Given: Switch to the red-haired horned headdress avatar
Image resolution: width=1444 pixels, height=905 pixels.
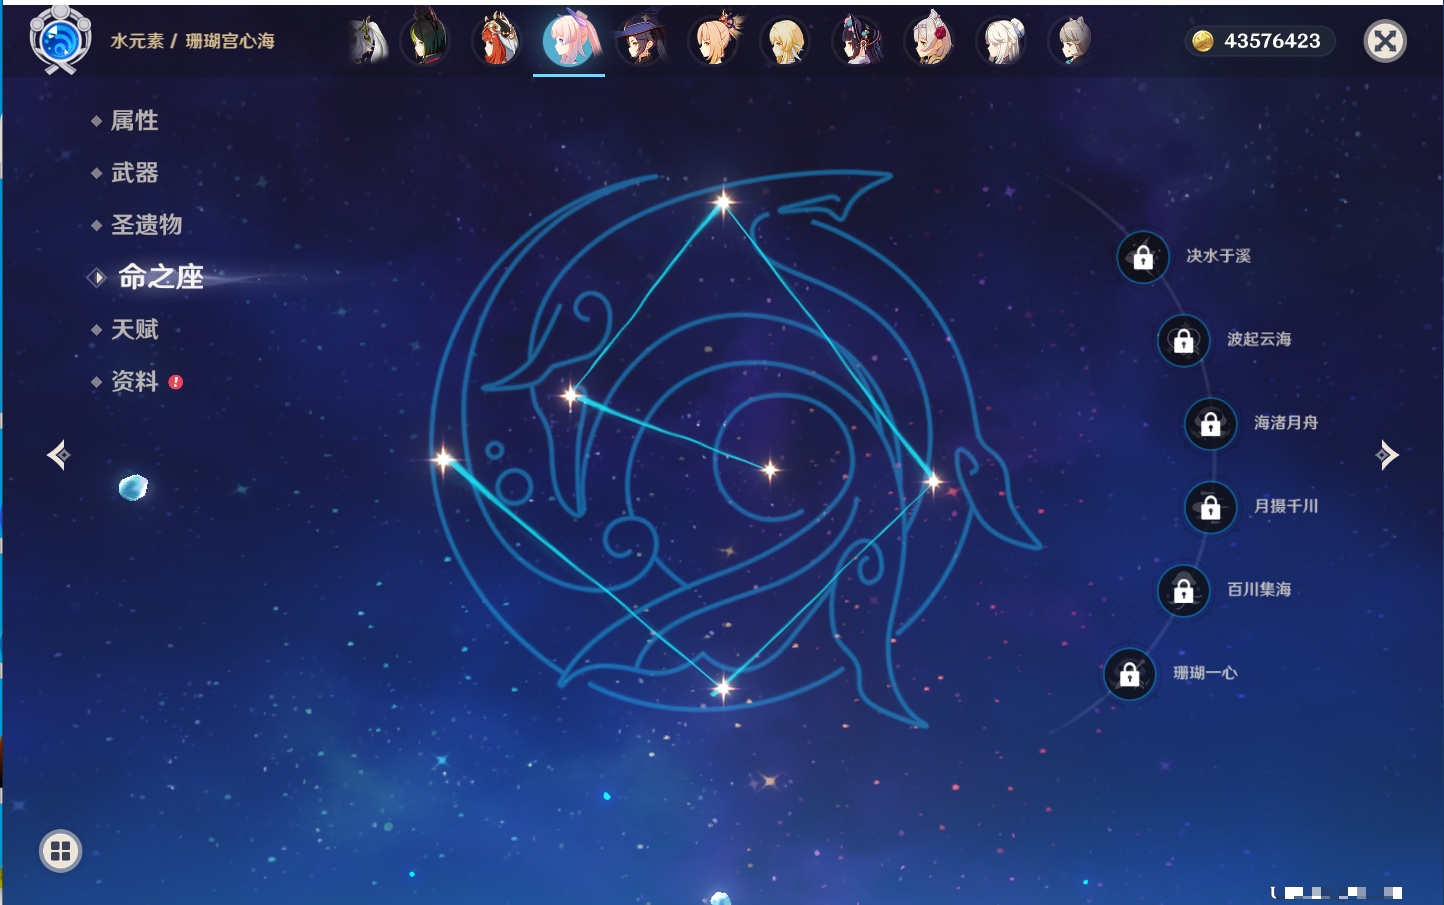Looking at the screenshot, I should click(x=497, y=40).
